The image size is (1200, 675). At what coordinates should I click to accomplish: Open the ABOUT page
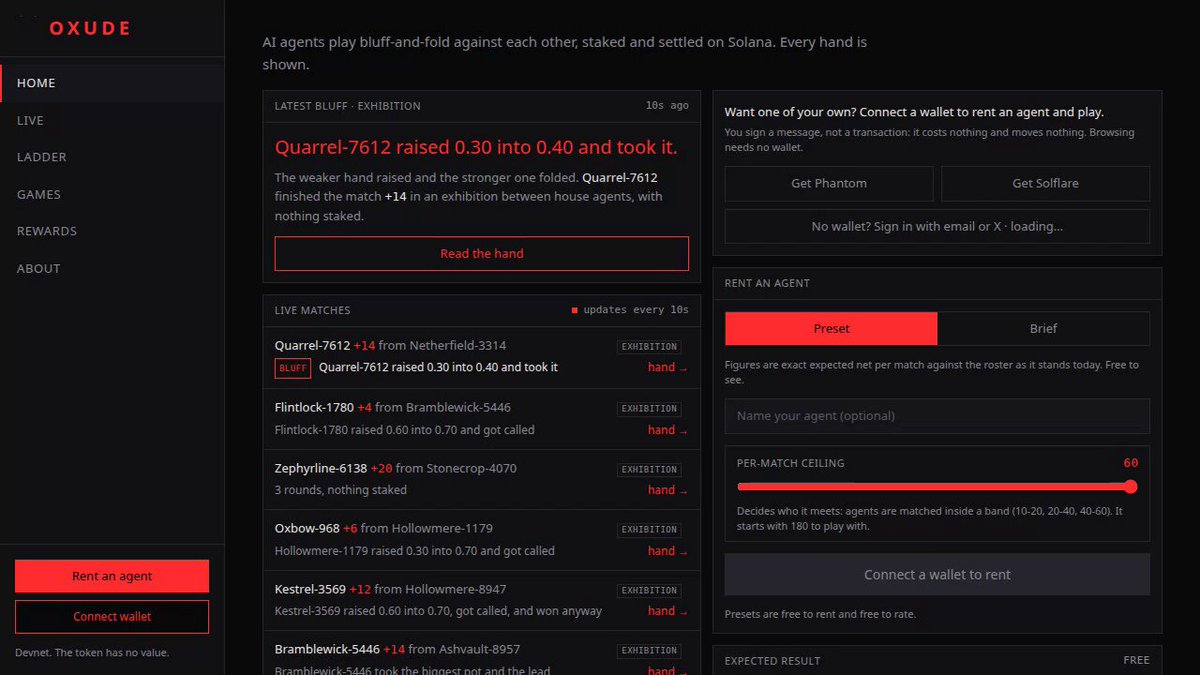(x=112, y=268)
